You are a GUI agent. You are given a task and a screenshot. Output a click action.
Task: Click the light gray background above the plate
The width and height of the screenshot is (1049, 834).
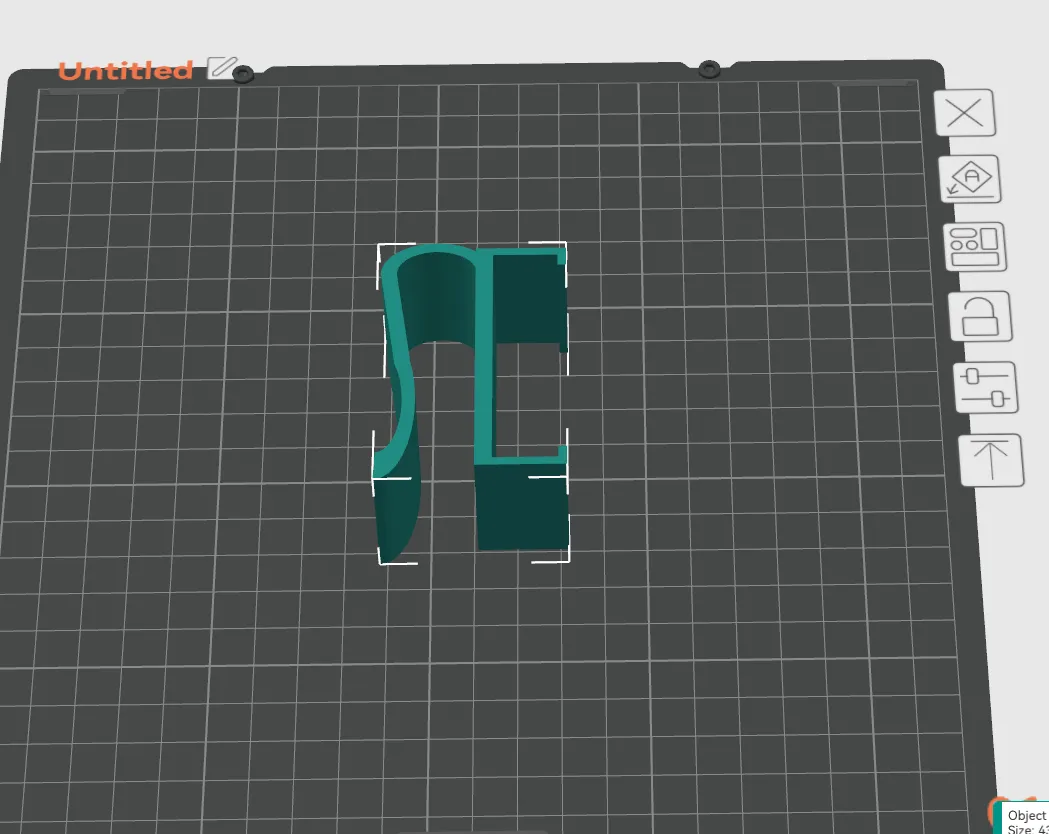coord(500,30)
